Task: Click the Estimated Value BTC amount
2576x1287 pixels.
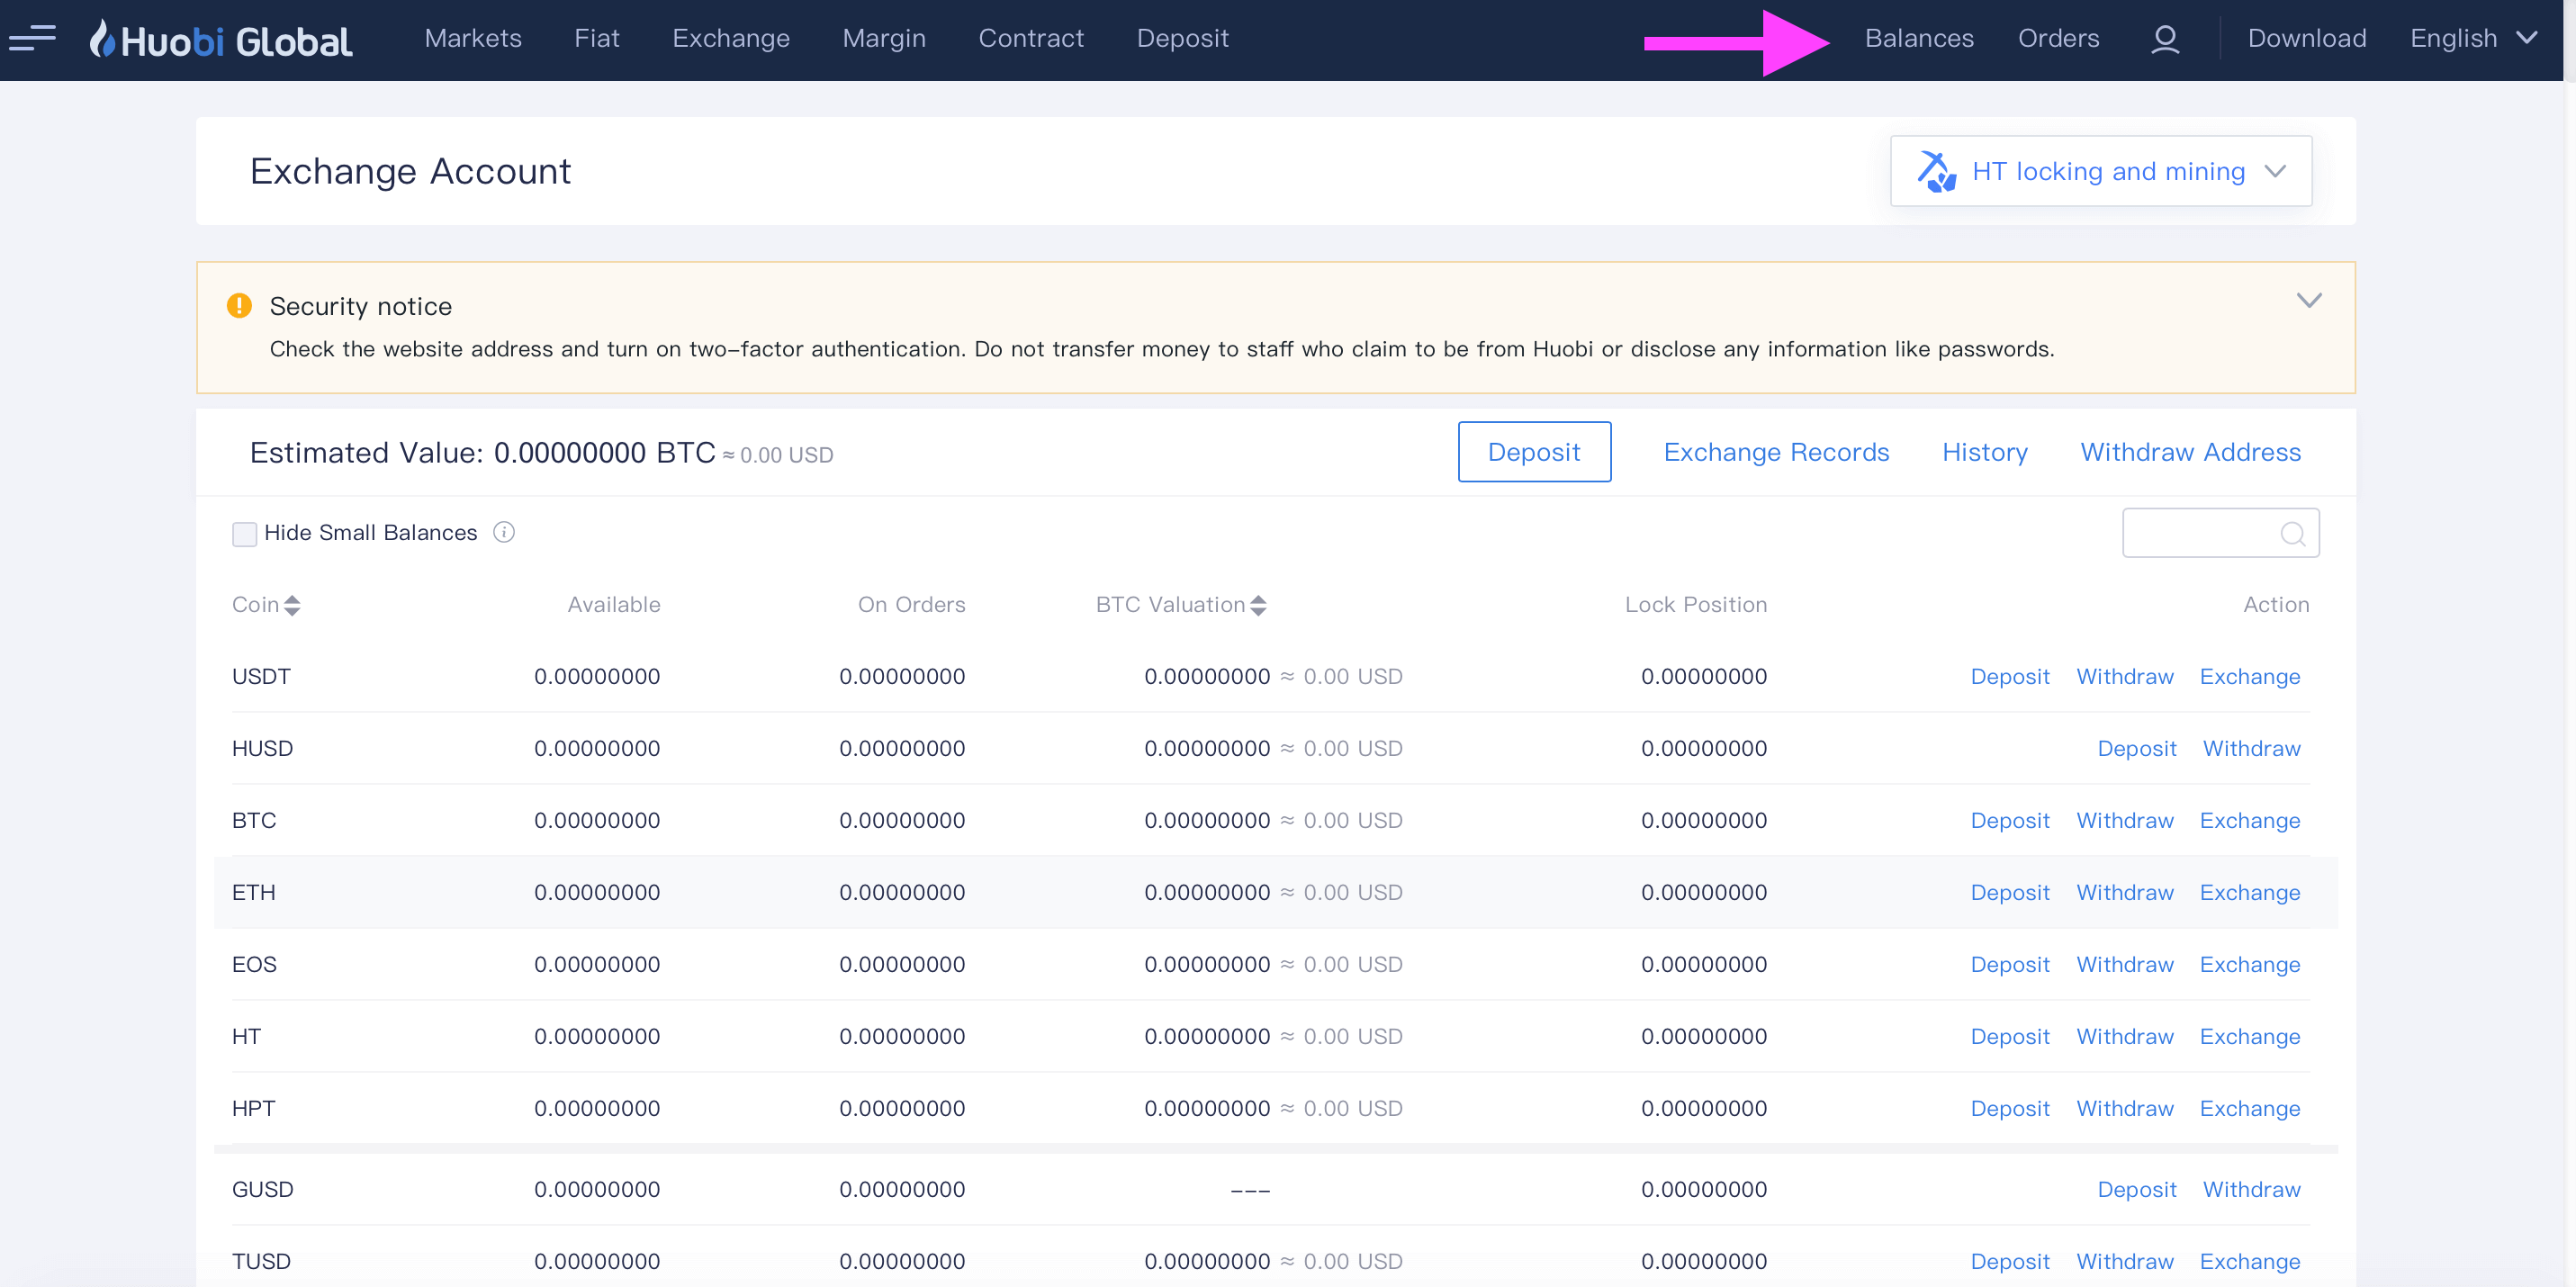Action: tap(605, 453)
